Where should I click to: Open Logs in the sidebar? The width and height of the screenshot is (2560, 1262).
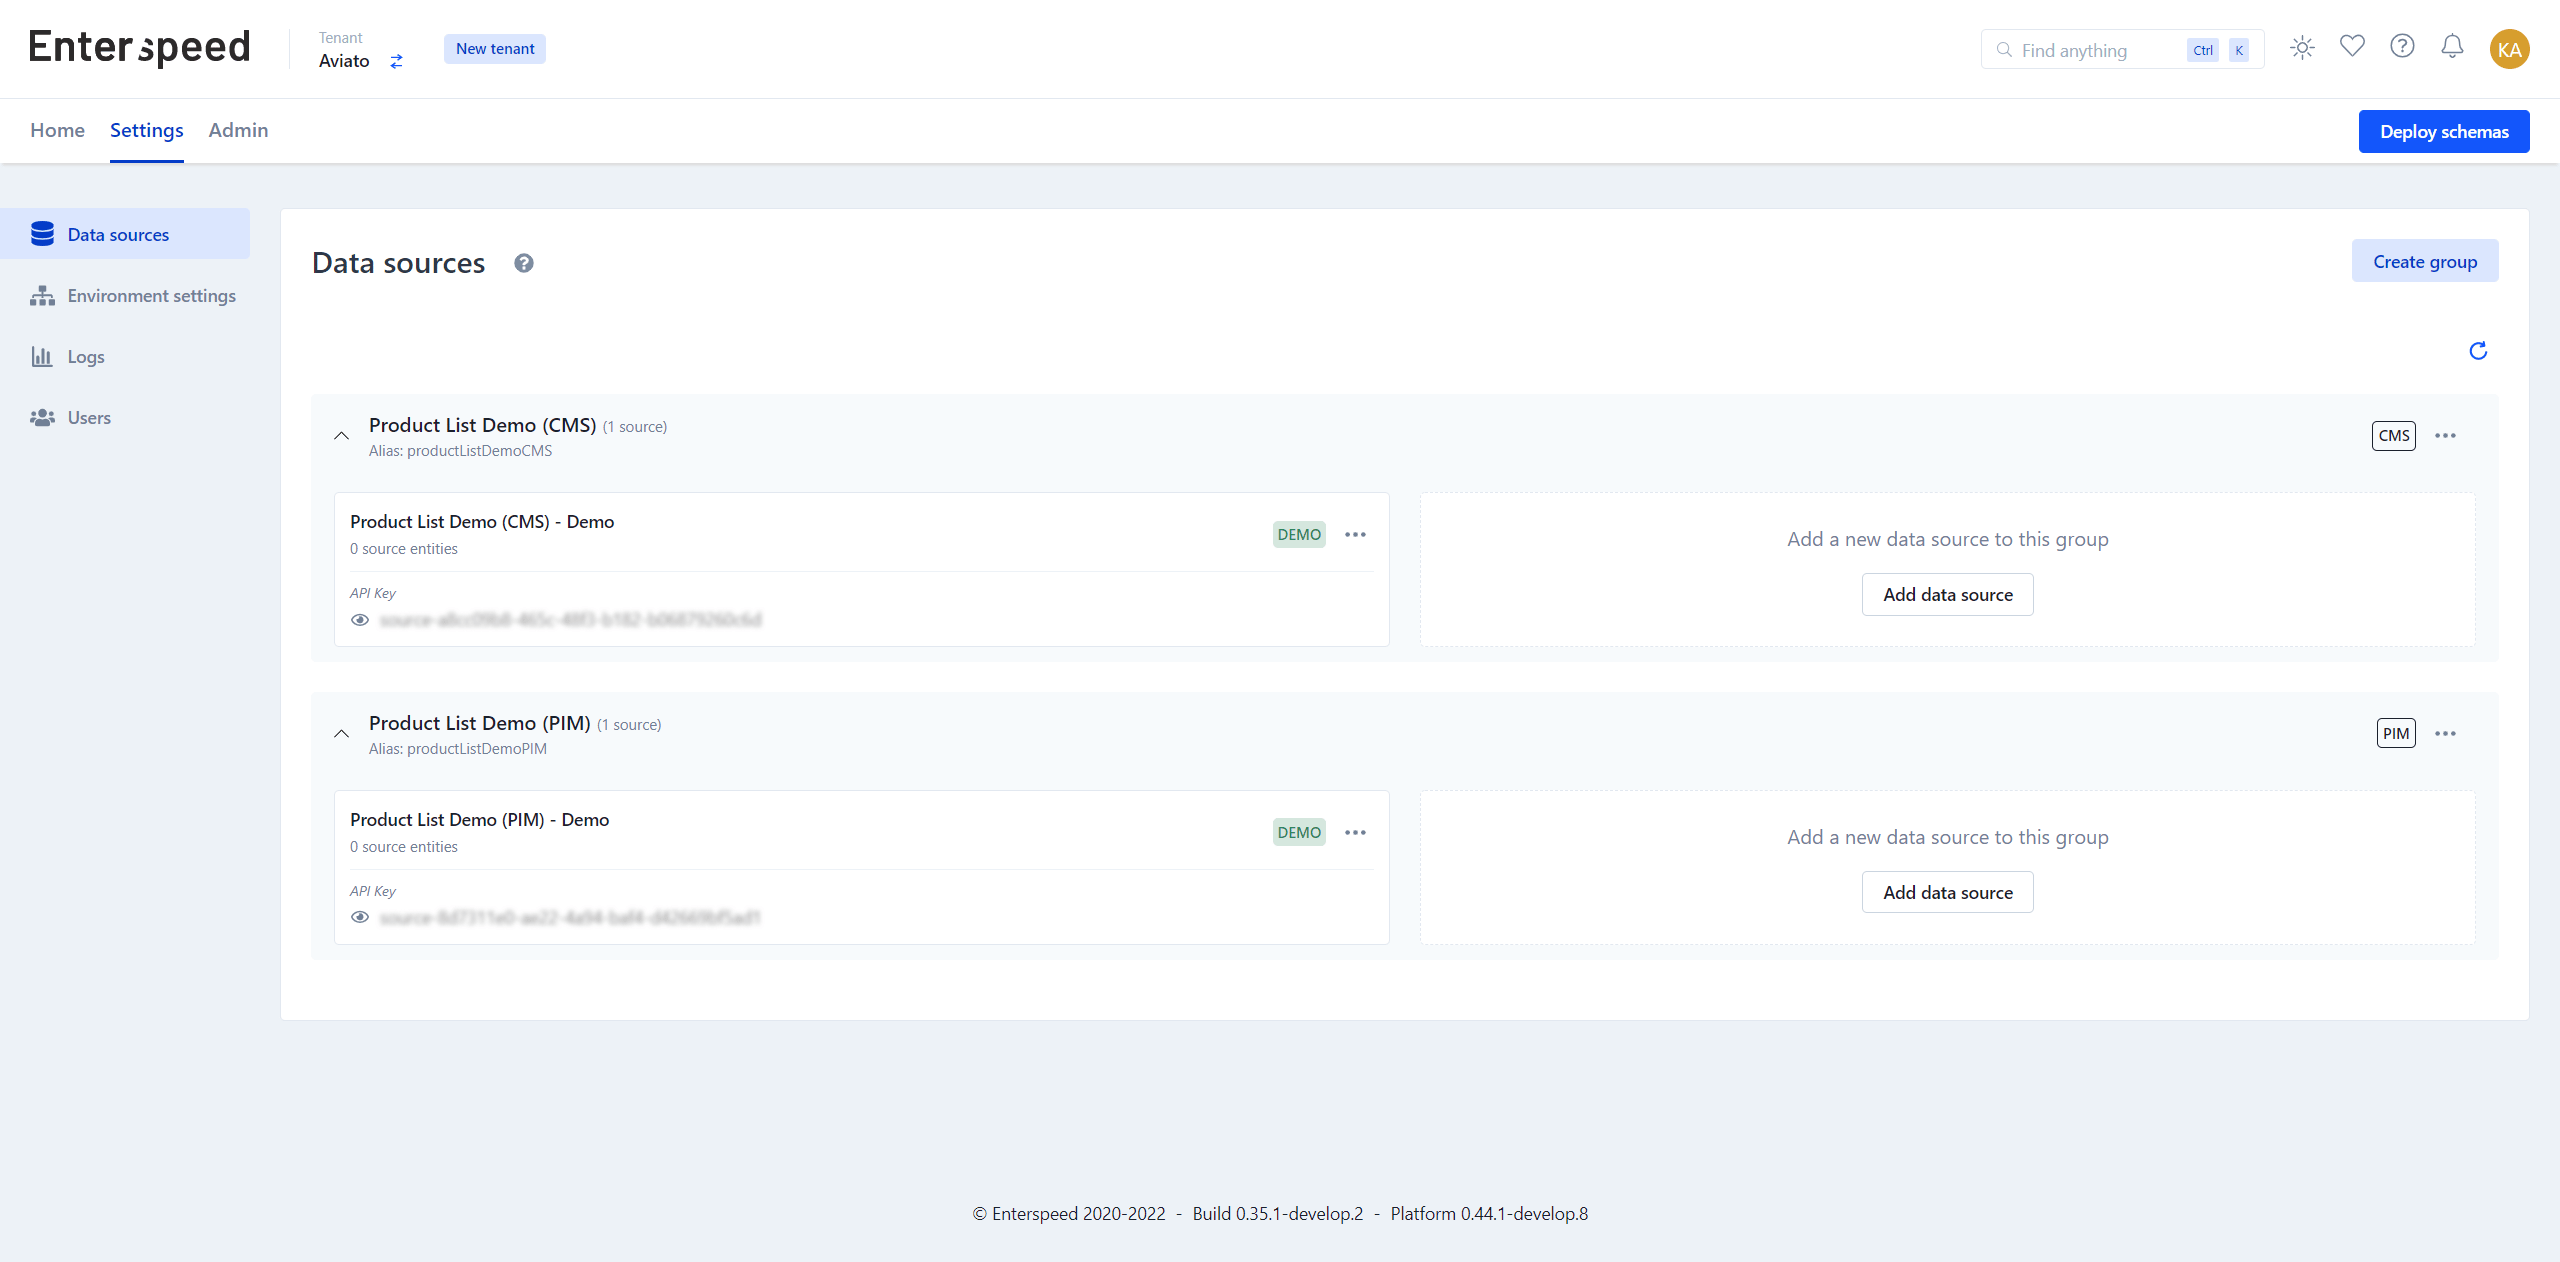[x=125, y=357]
